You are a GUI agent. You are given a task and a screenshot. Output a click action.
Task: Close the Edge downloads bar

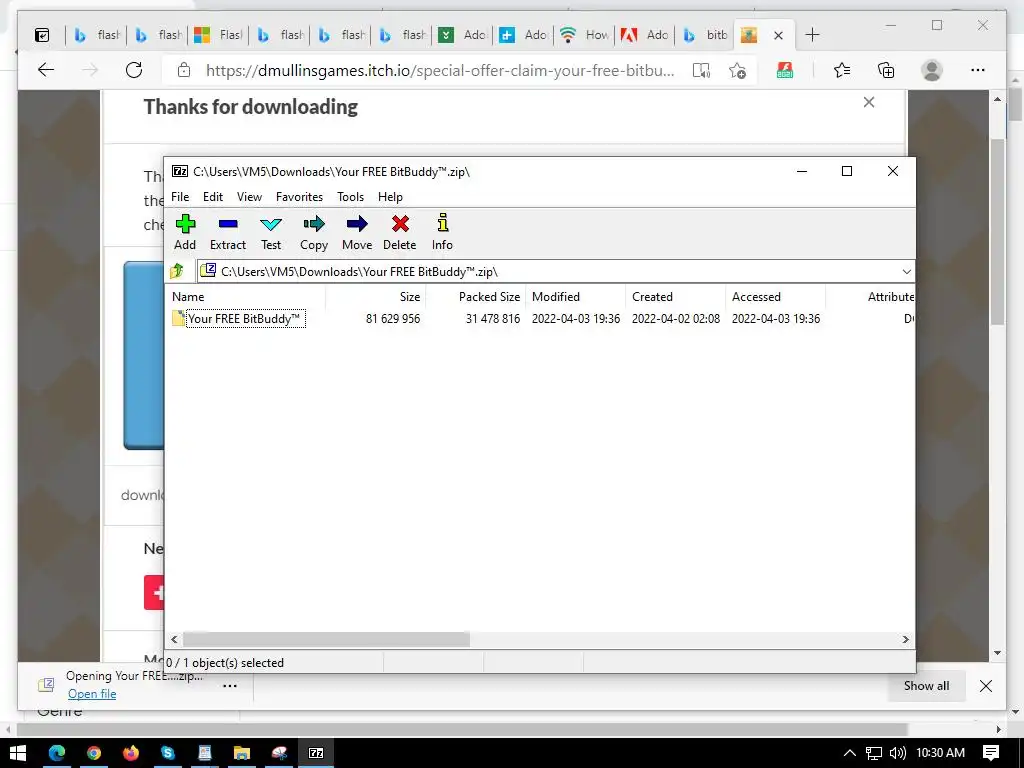(x=985, y=686)
